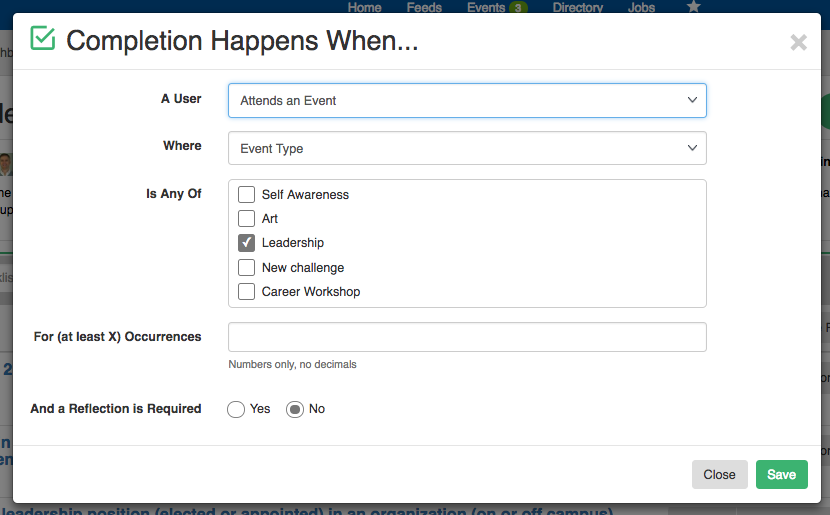The width and height of the screenshot is (830, 515).
Task: Click the gray Close button
Action: [x=719, y=474]
